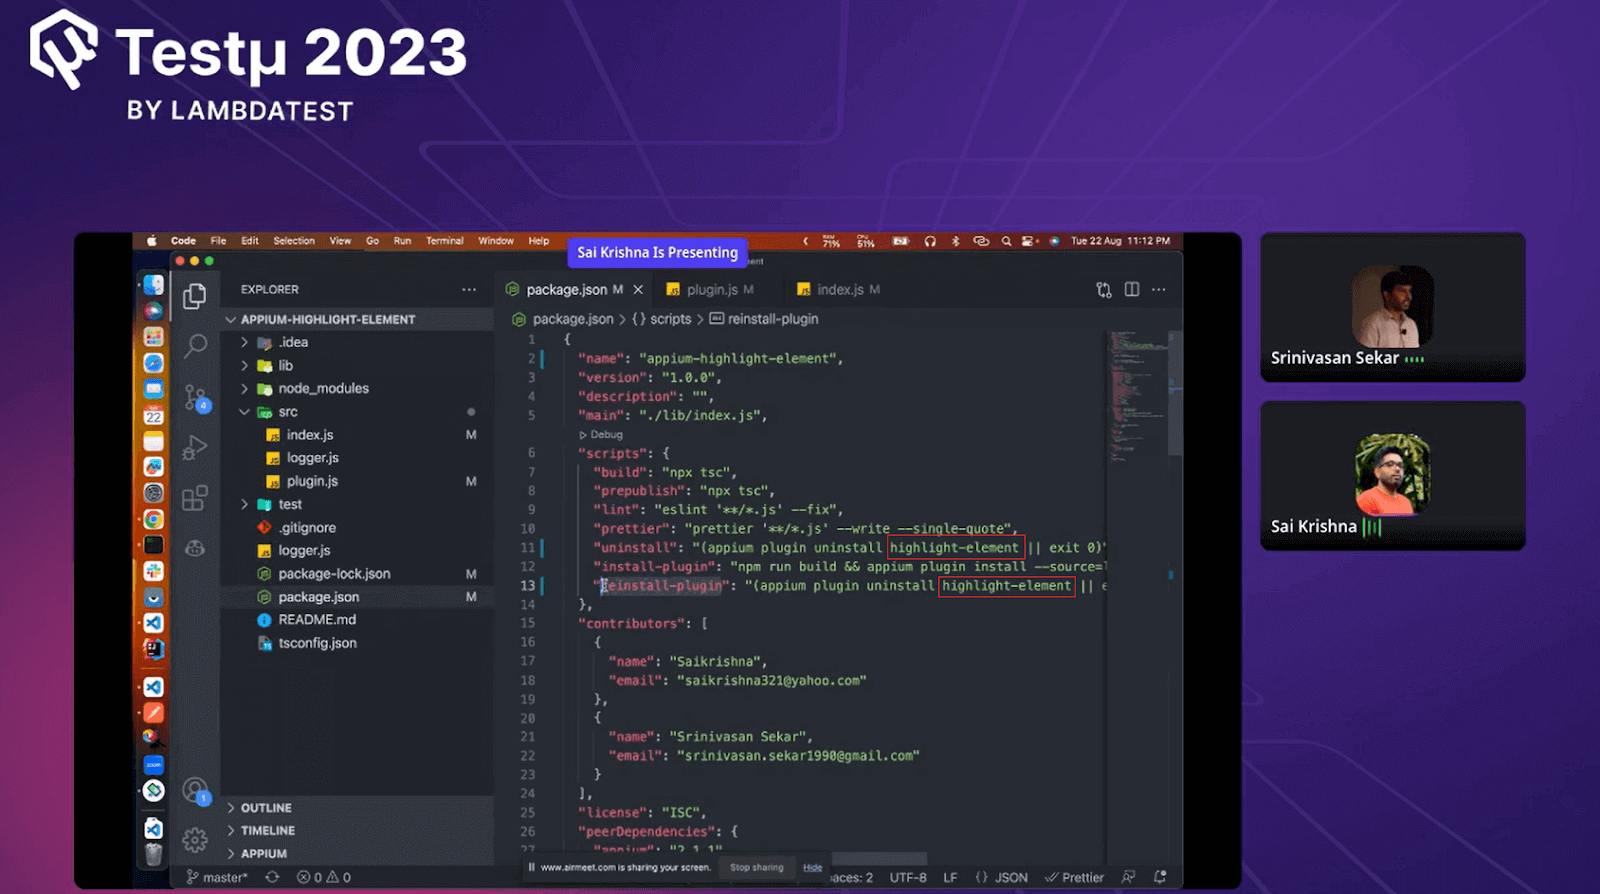Open the compare changes editor icon
This screenshot has width=1600, height=894.
(x=1104, y=289)
